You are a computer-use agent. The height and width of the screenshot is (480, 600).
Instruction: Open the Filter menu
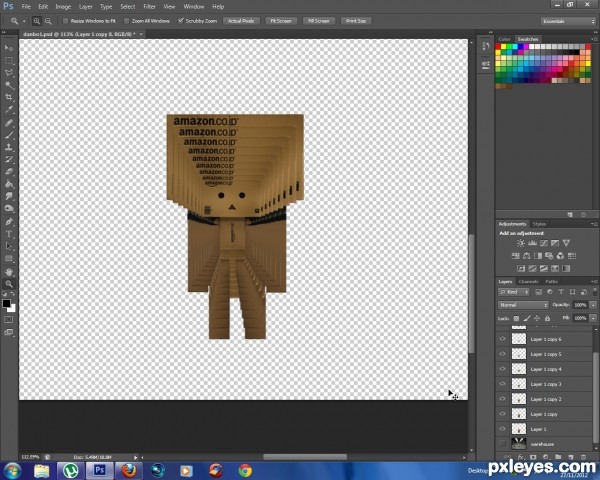(149, 7)
